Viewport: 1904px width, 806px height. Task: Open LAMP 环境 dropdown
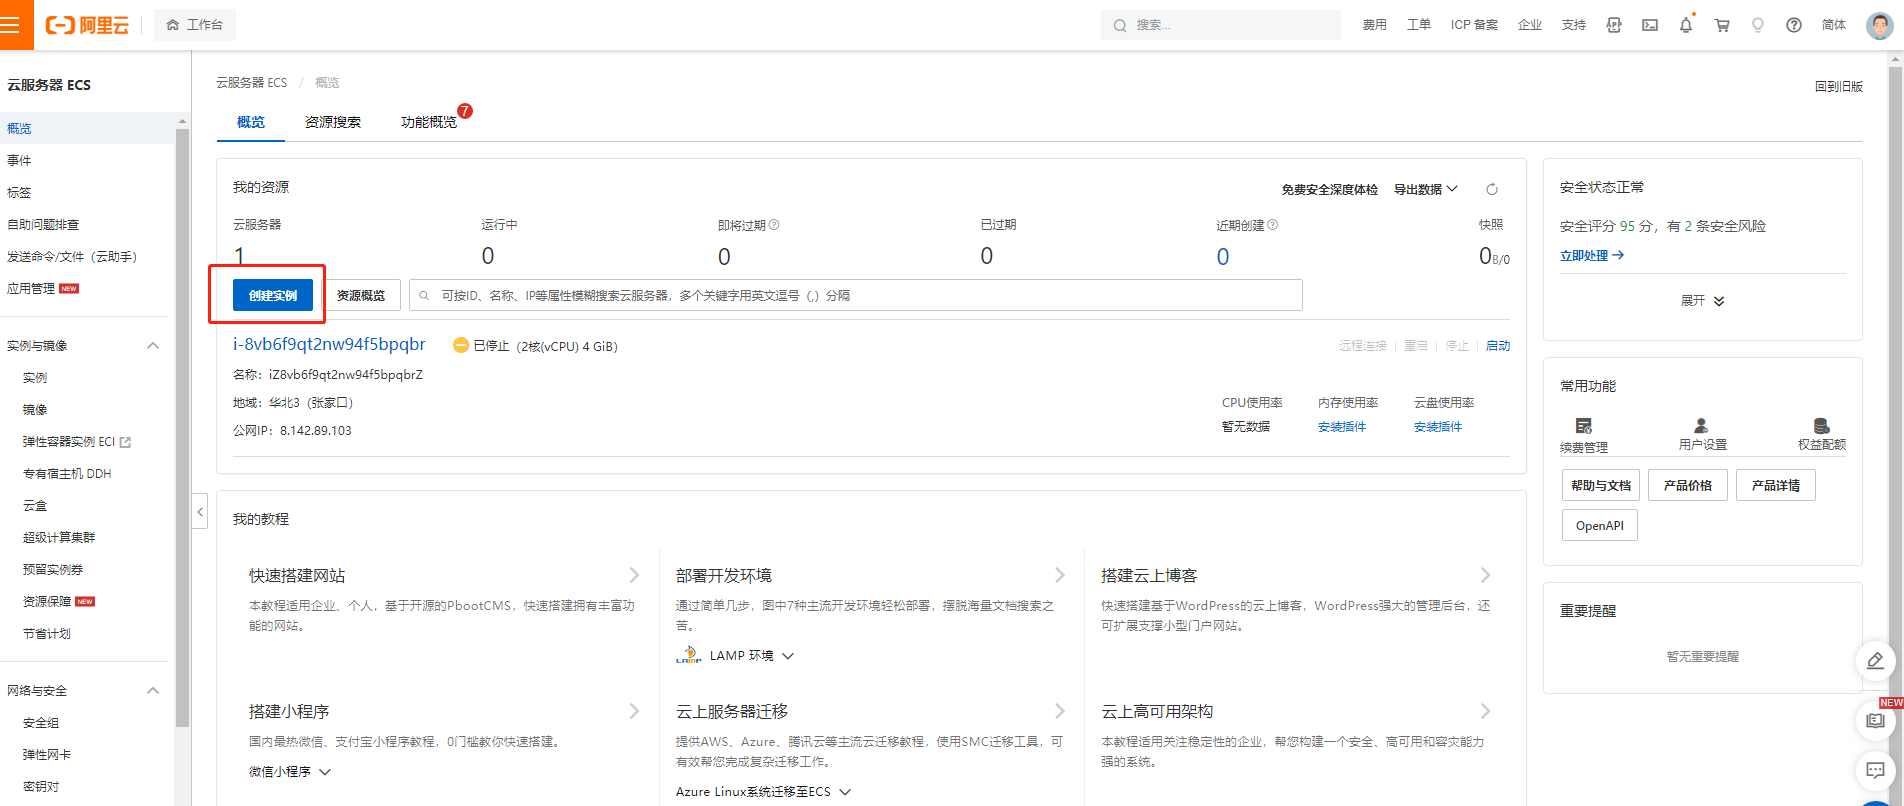[x=752, y=656]
